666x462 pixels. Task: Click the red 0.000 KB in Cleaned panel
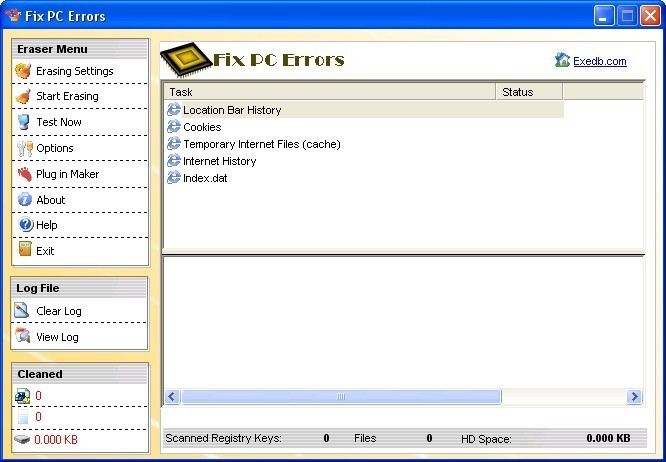[x=56, y=439]
